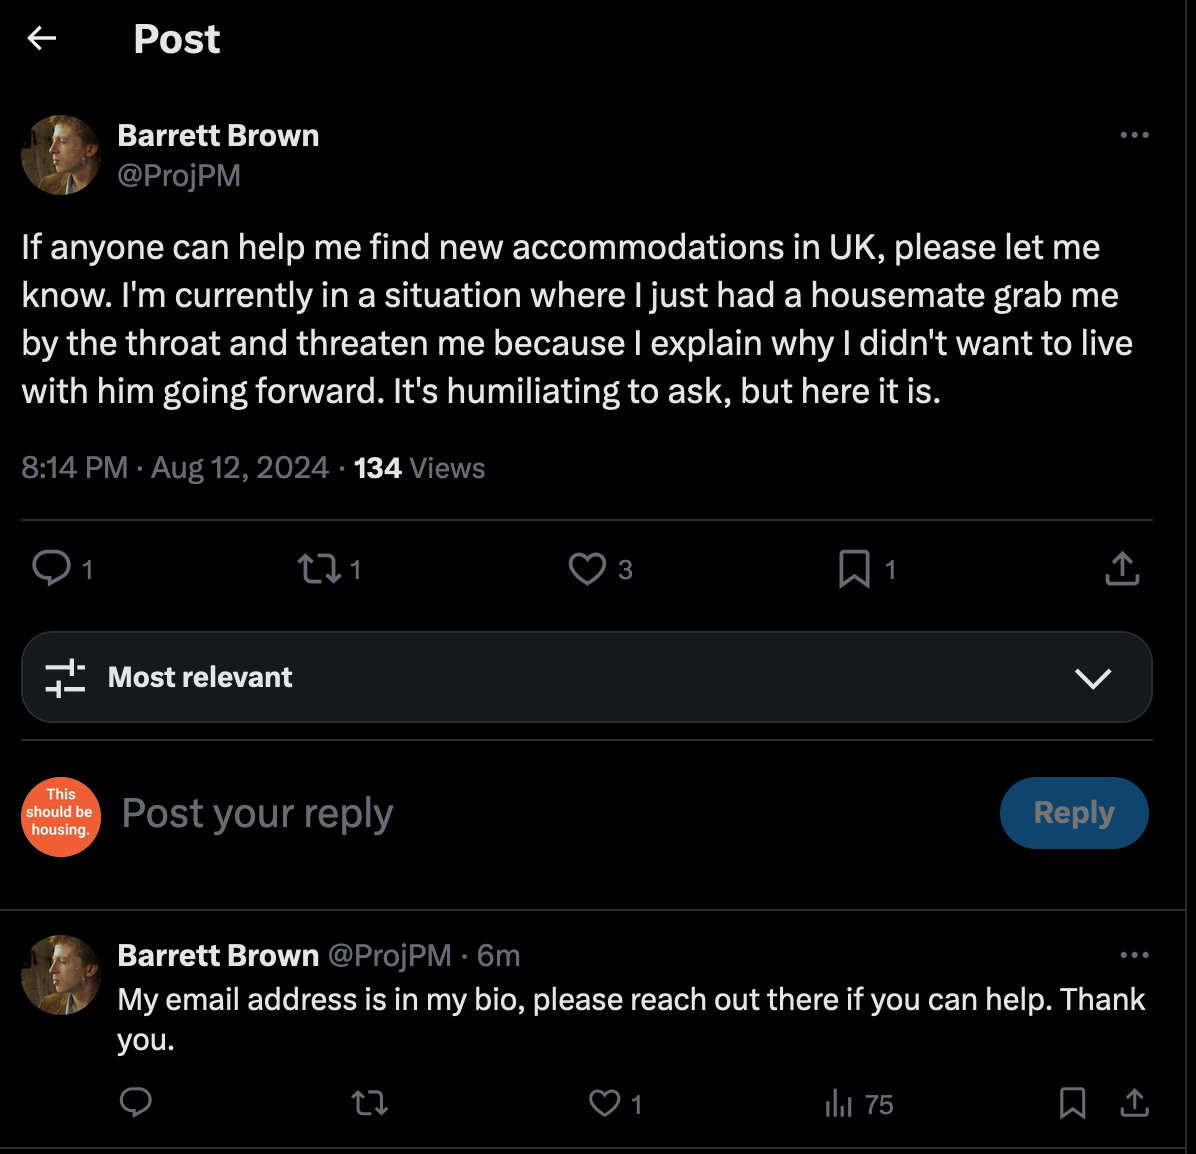Click the Post your reply text field

(500, 814)
